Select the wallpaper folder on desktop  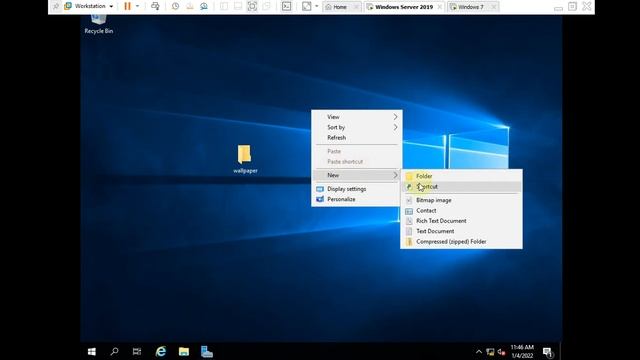245,159
